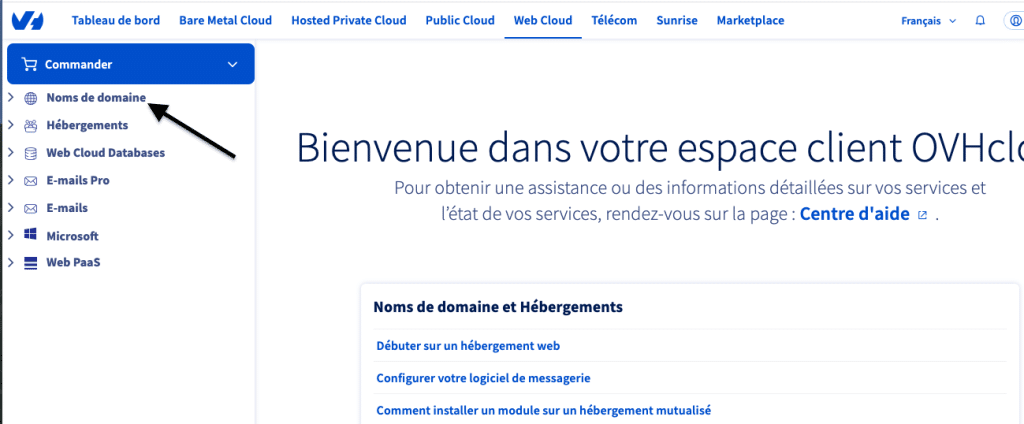Click the Microsoft Windows logo icon

[x=30, y=236]
